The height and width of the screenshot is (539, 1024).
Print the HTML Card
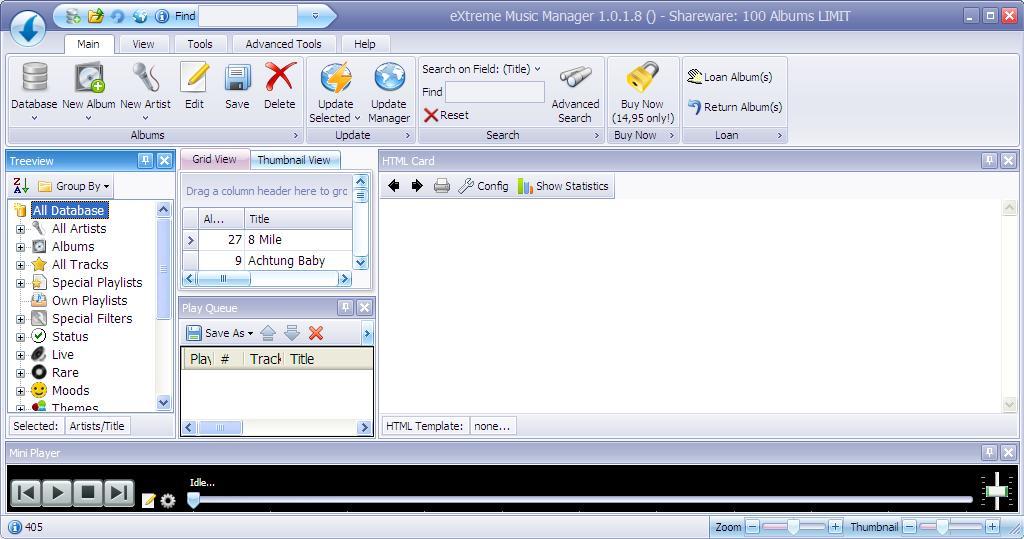[441, 186]
